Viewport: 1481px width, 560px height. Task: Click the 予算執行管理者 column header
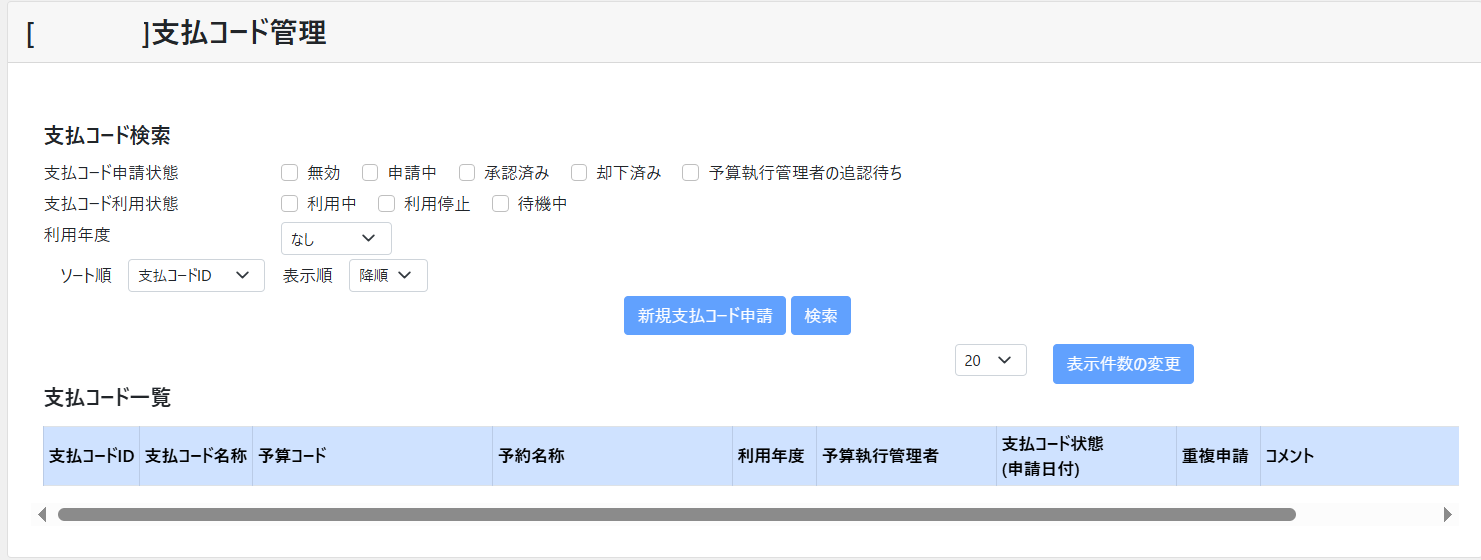coord(880,456)
